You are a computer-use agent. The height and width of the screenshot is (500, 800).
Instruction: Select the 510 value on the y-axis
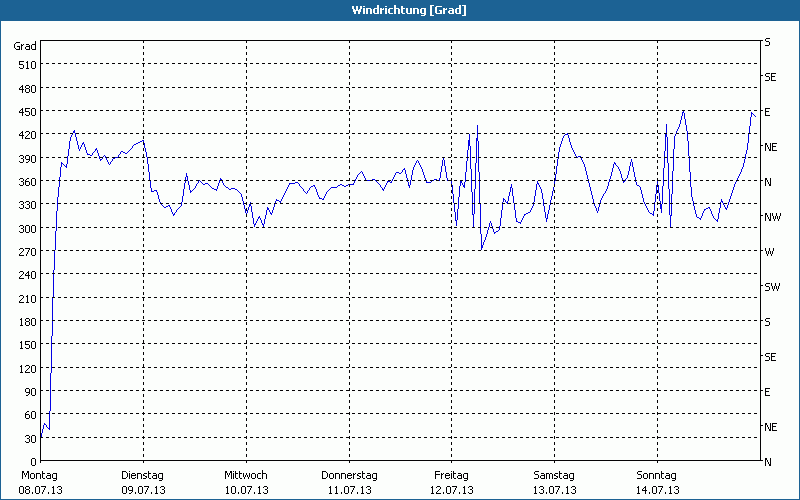28,65
